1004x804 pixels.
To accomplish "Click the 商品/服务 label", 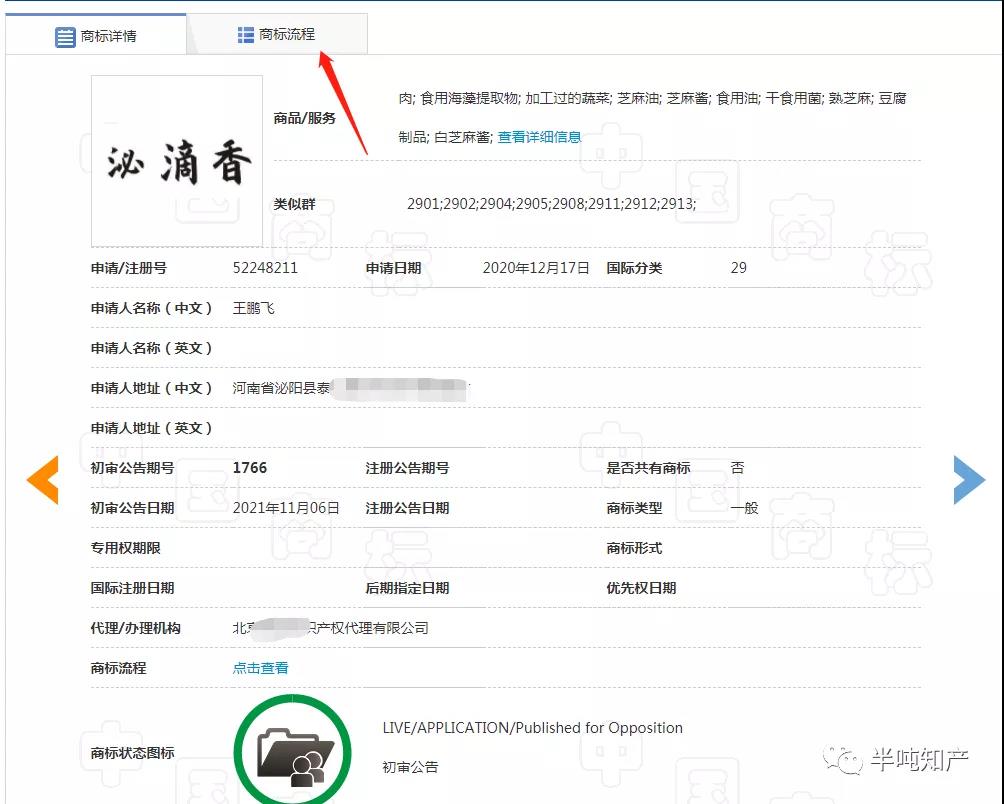I will tap(305, 118).
